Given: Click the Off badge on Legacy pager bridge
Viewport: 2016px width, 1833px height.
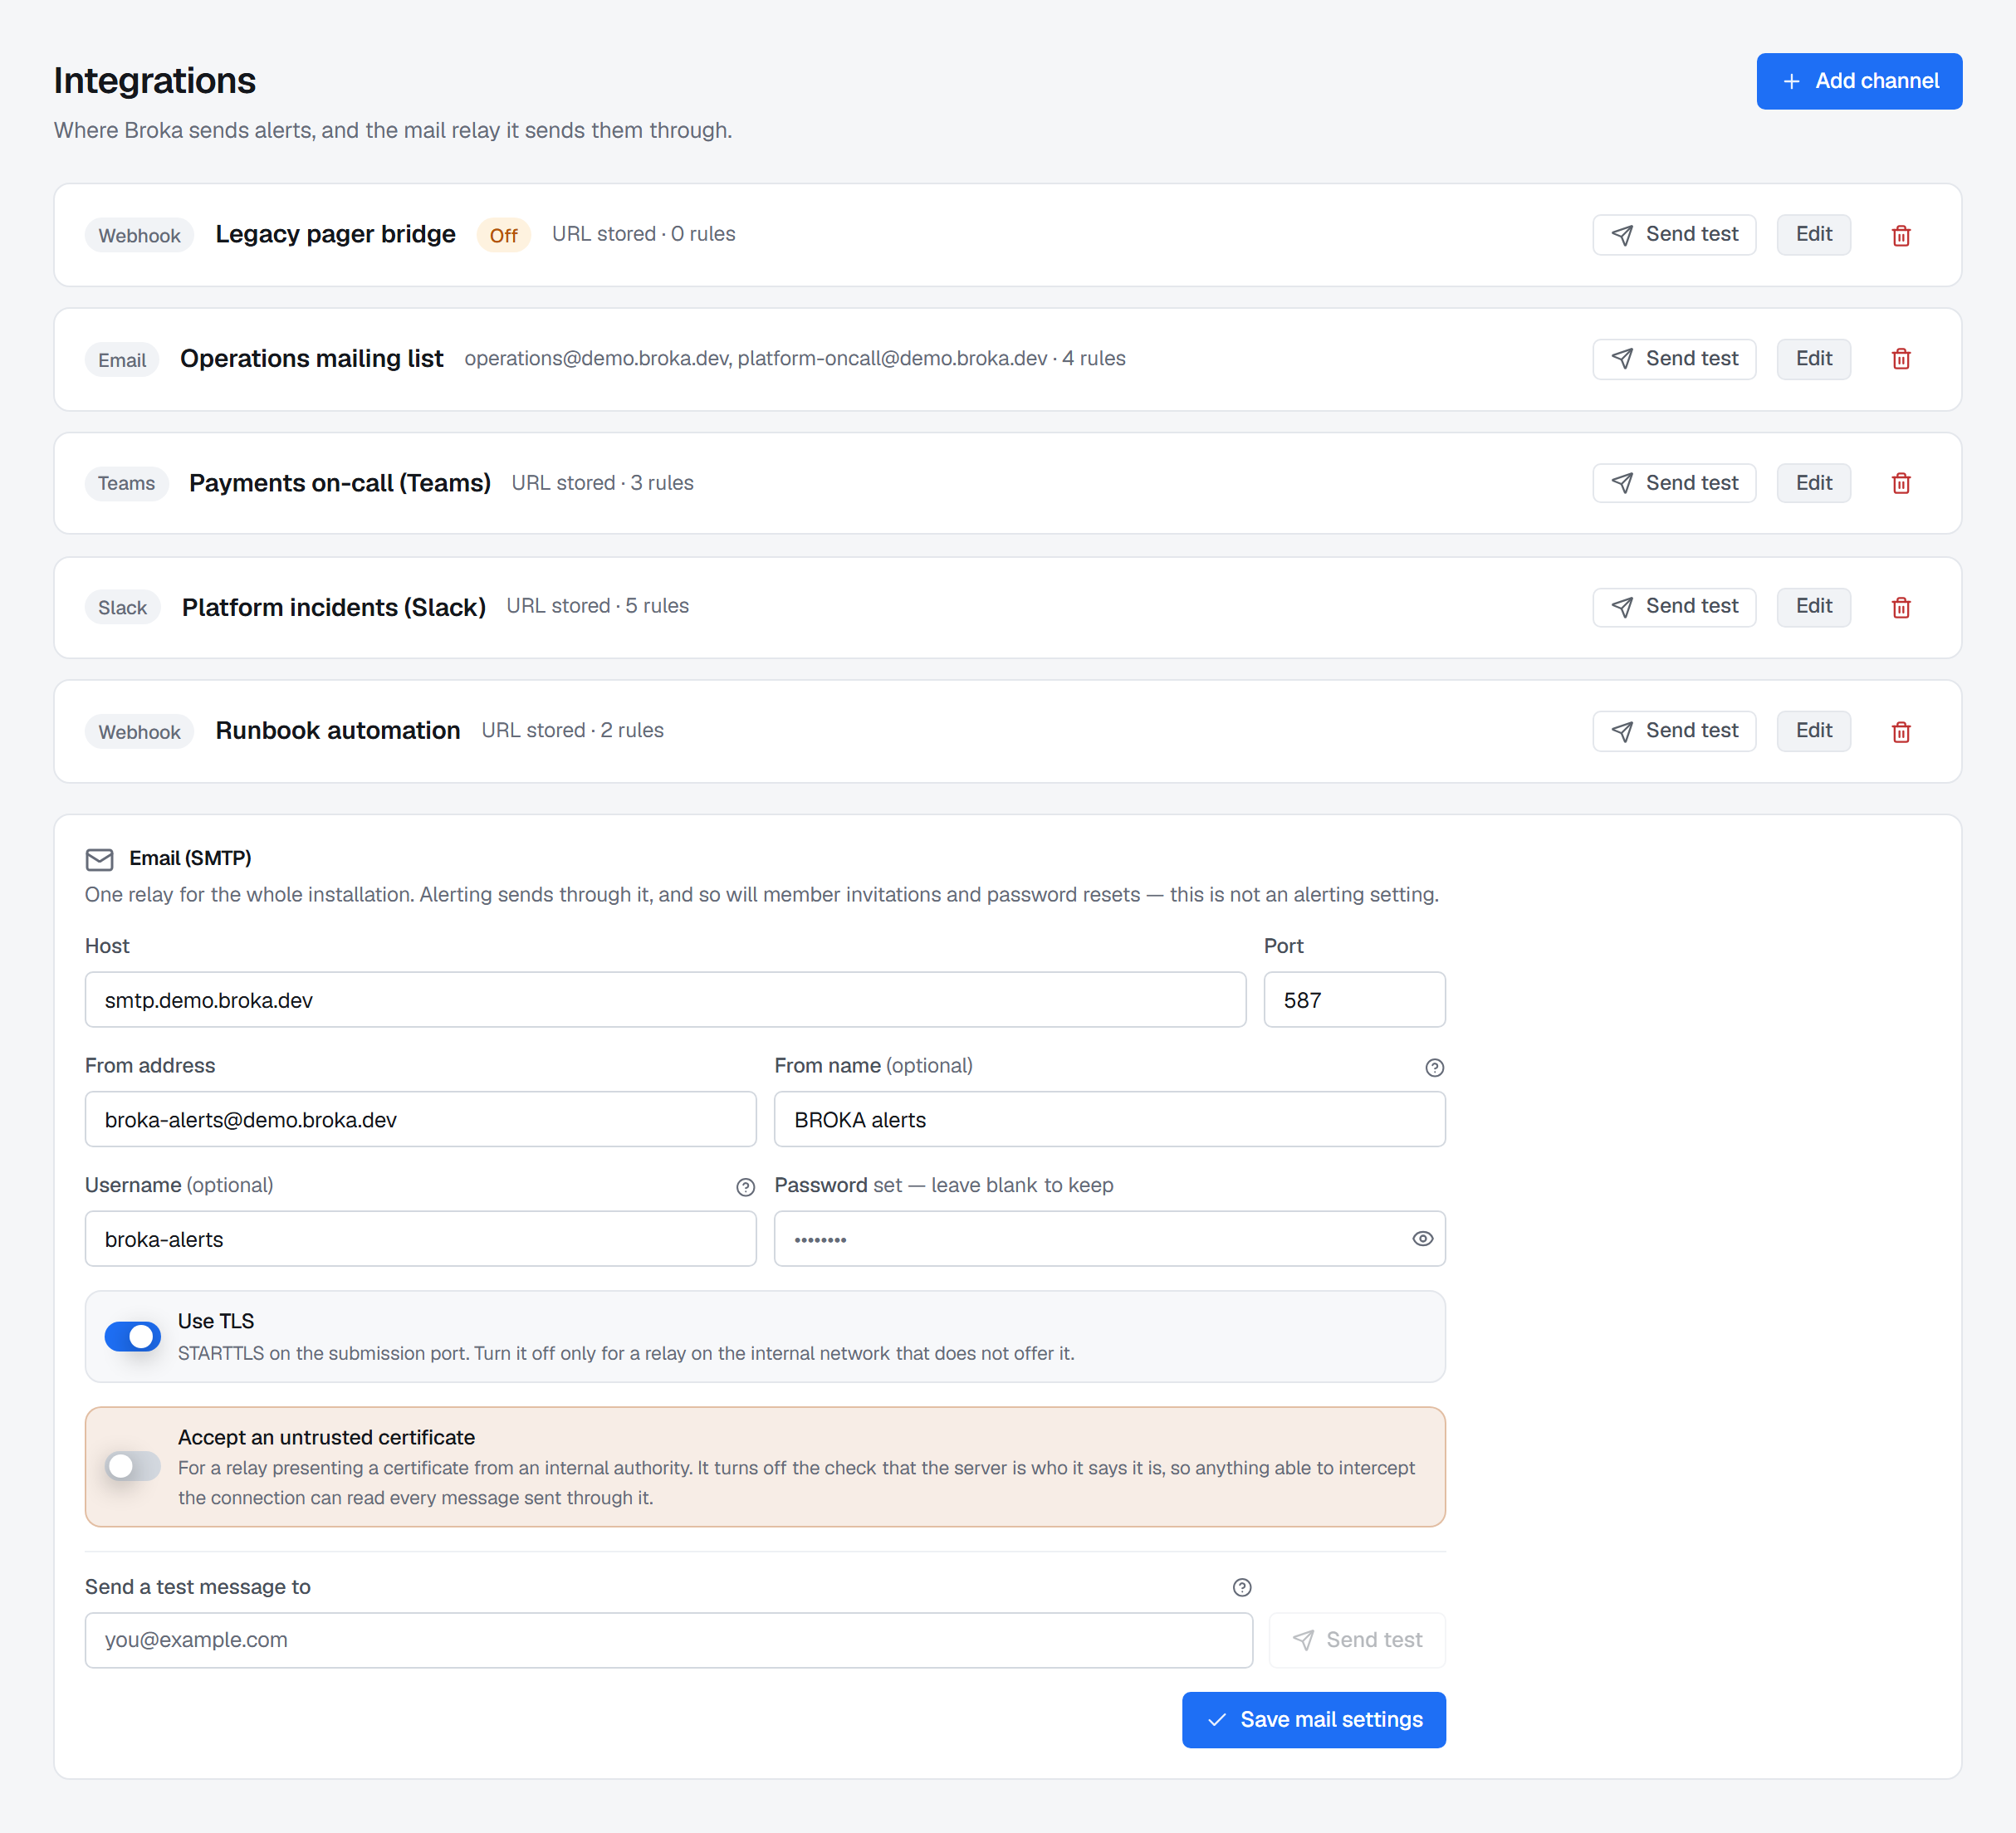Looking at the screenshot, I should [x=503, y=235].
